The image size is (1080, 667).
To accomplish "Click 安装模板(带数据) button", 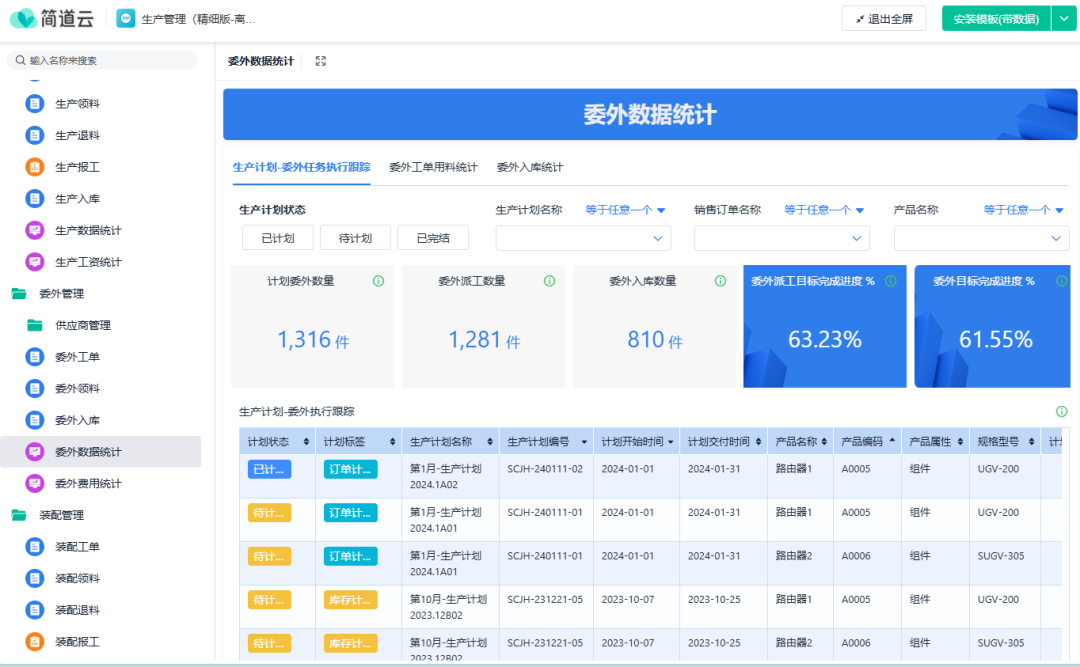I will [995, 19].
